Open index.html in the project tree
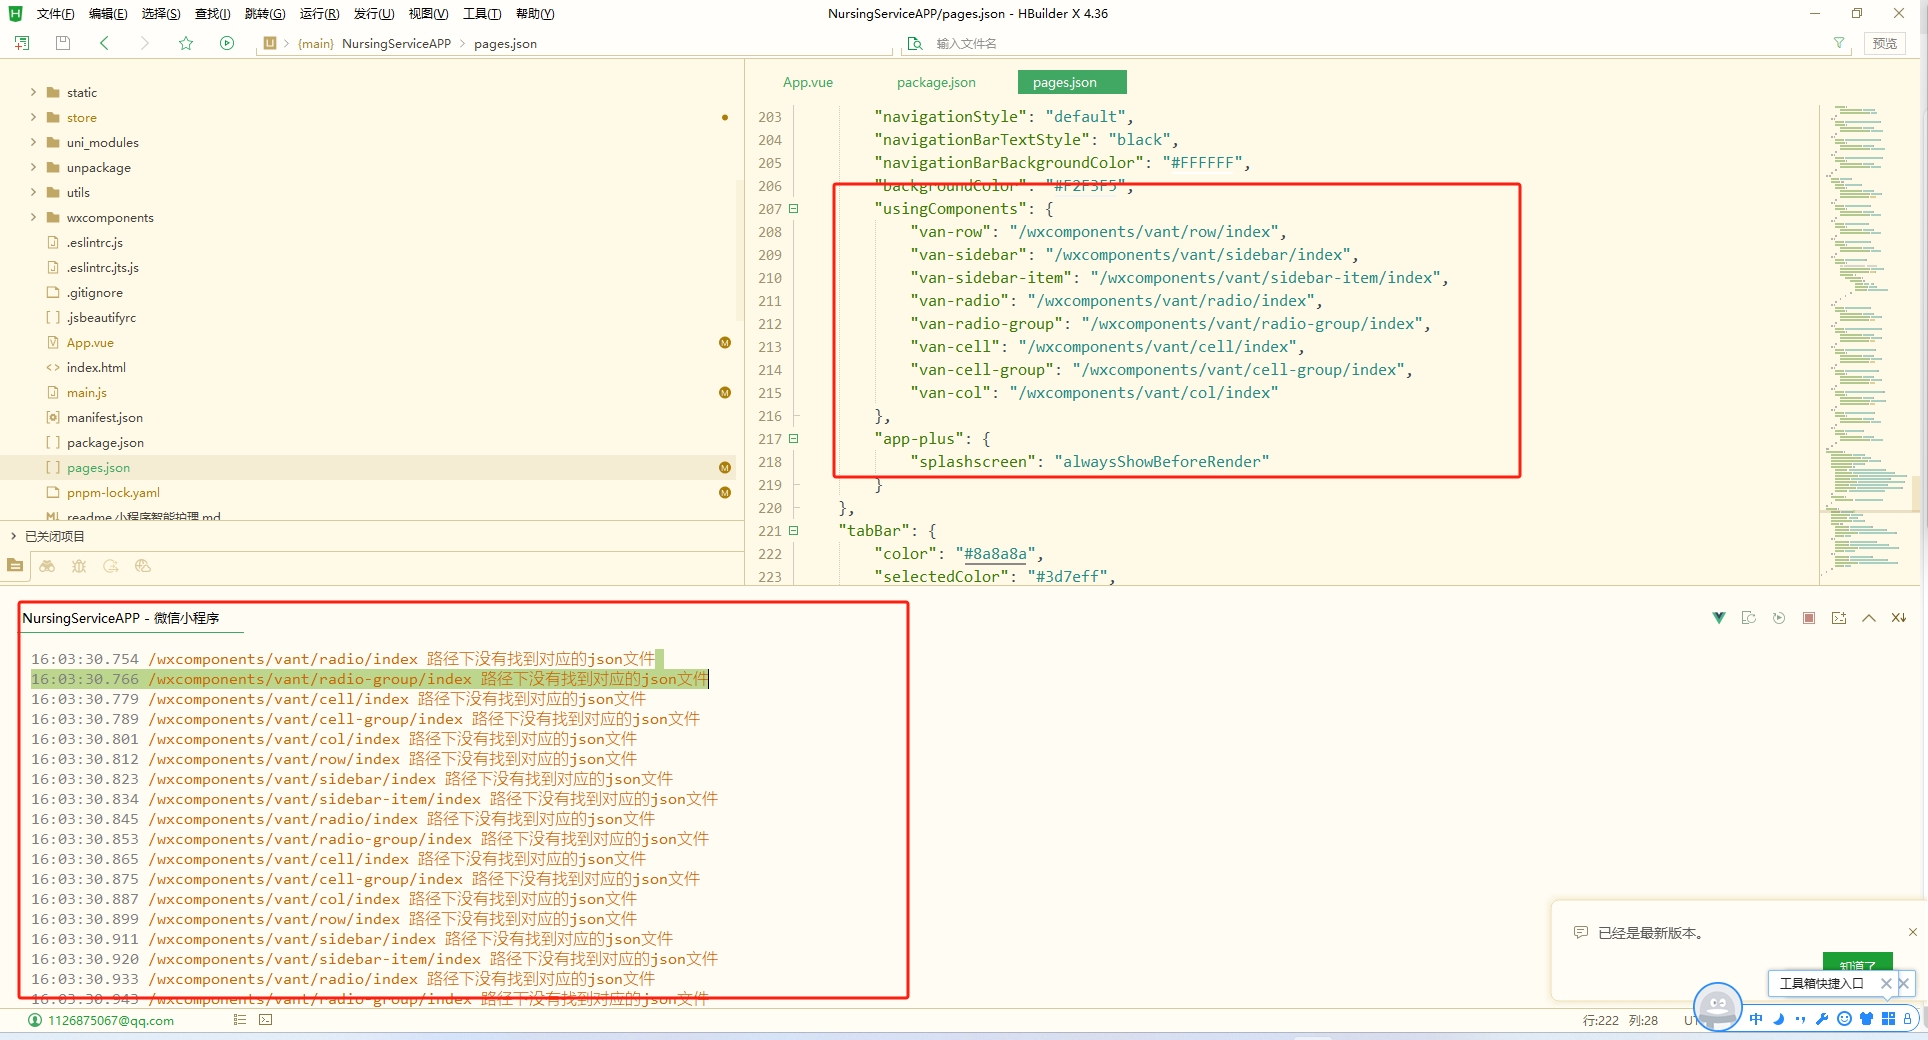Viewport: 1928px width, 1040px height. point(96,367)
